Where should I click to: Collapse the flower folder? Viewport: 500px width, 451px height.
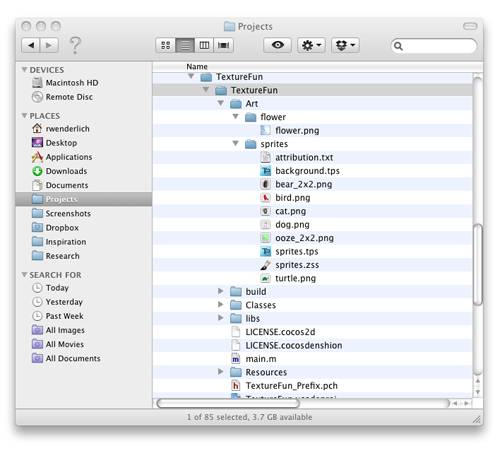pyautogui.click(x=236, y=116)
